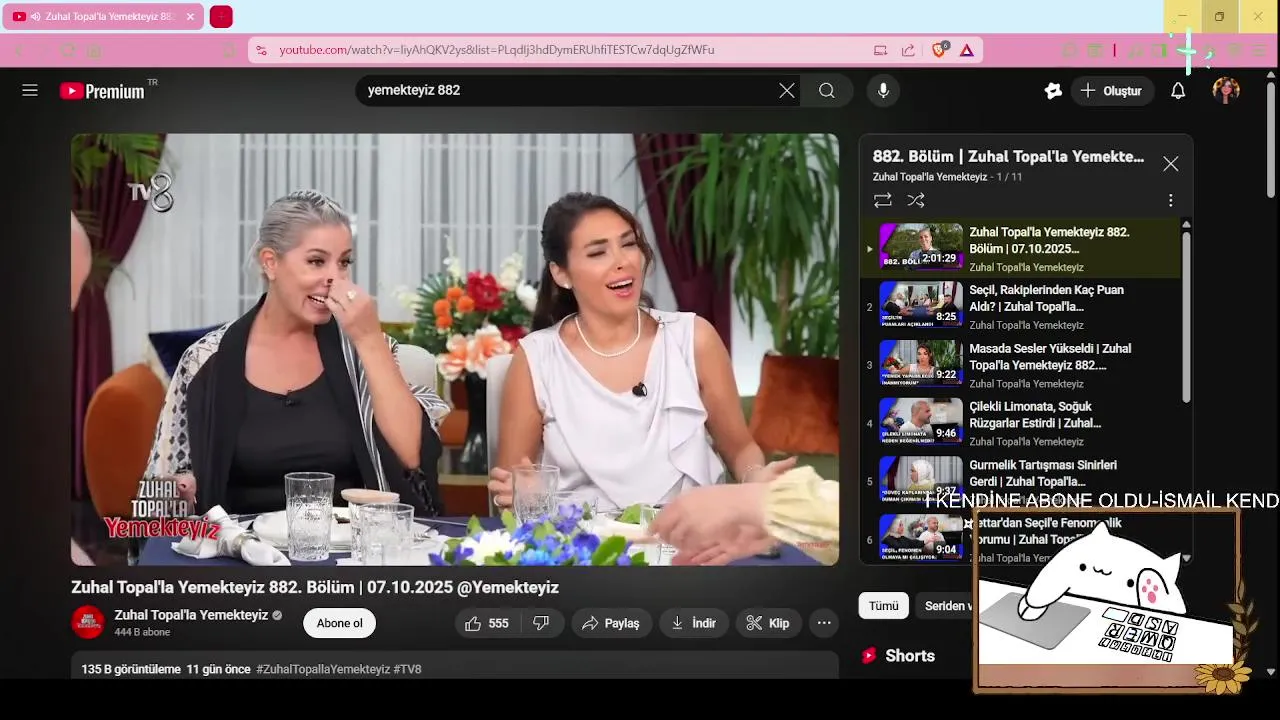
Task: Download the video via İndir
Action: (x=694, y=623)
